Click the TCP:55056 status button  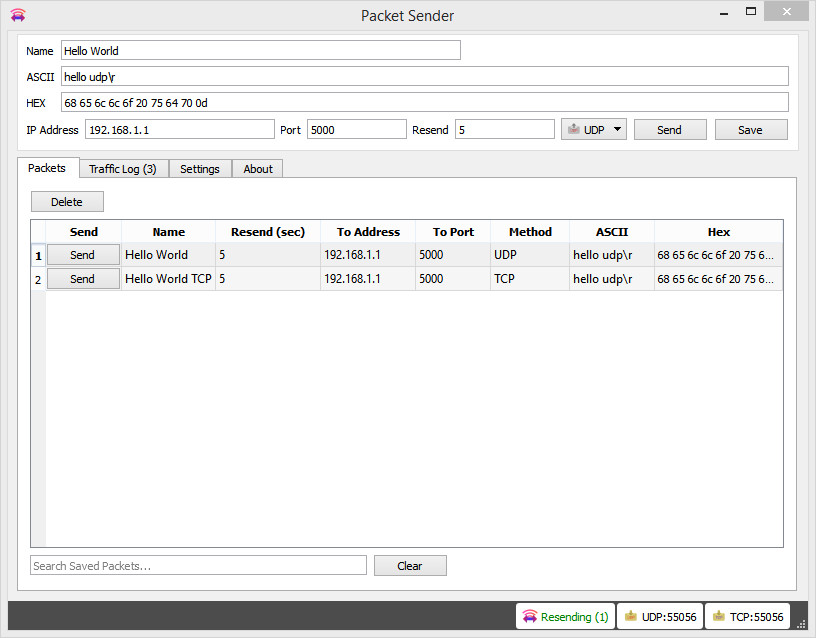pyautogui.click(x=748, y=616)
